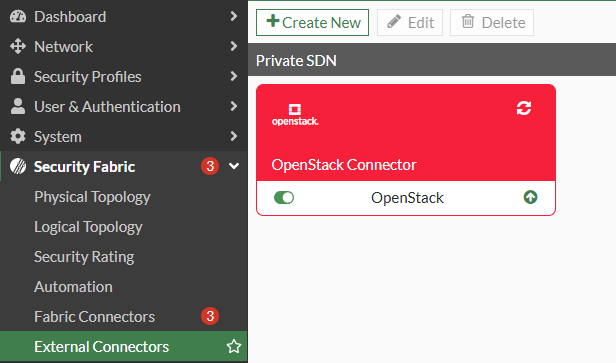616x363 pixels.
Task: Go to Fabric Connectors
Action: [x=95, y=317]
